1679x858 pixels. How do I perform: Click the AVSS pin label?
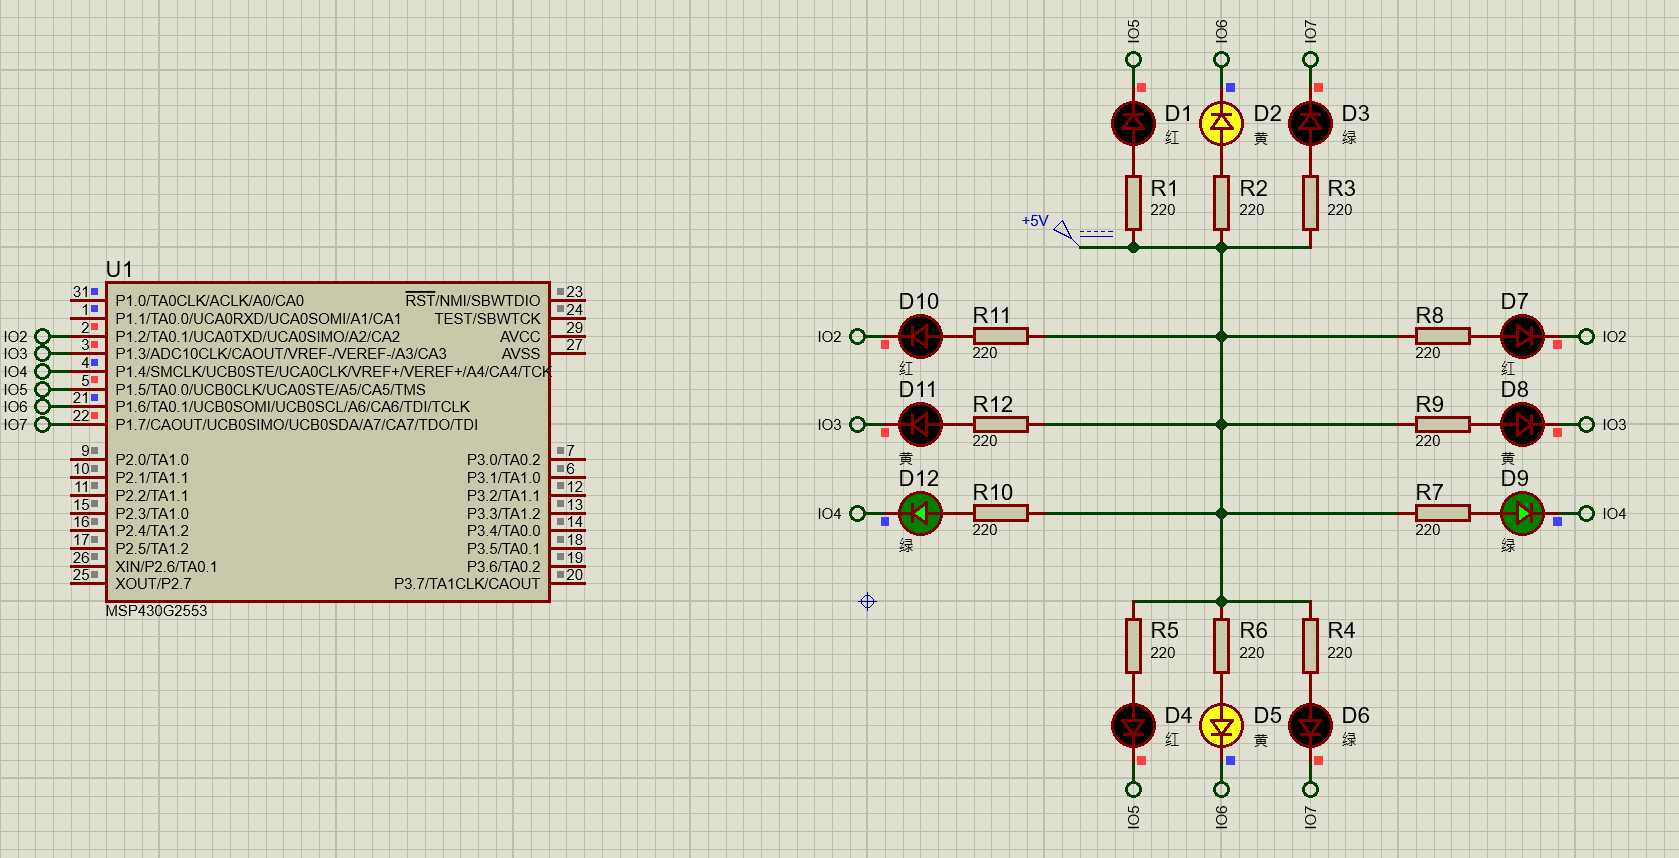520,353
